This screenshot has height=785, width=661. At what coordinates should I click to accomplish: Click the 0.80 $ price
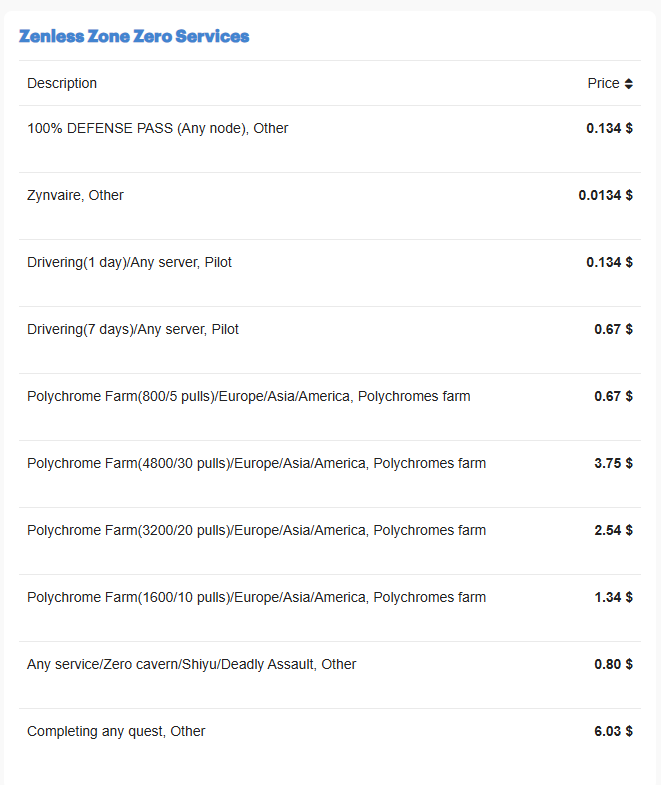coord(613,665)
